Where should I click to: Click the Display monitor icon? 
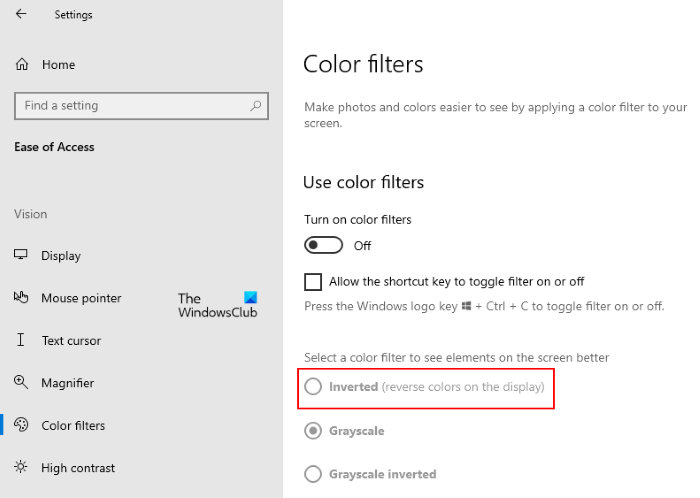click(x=21, y=256)
